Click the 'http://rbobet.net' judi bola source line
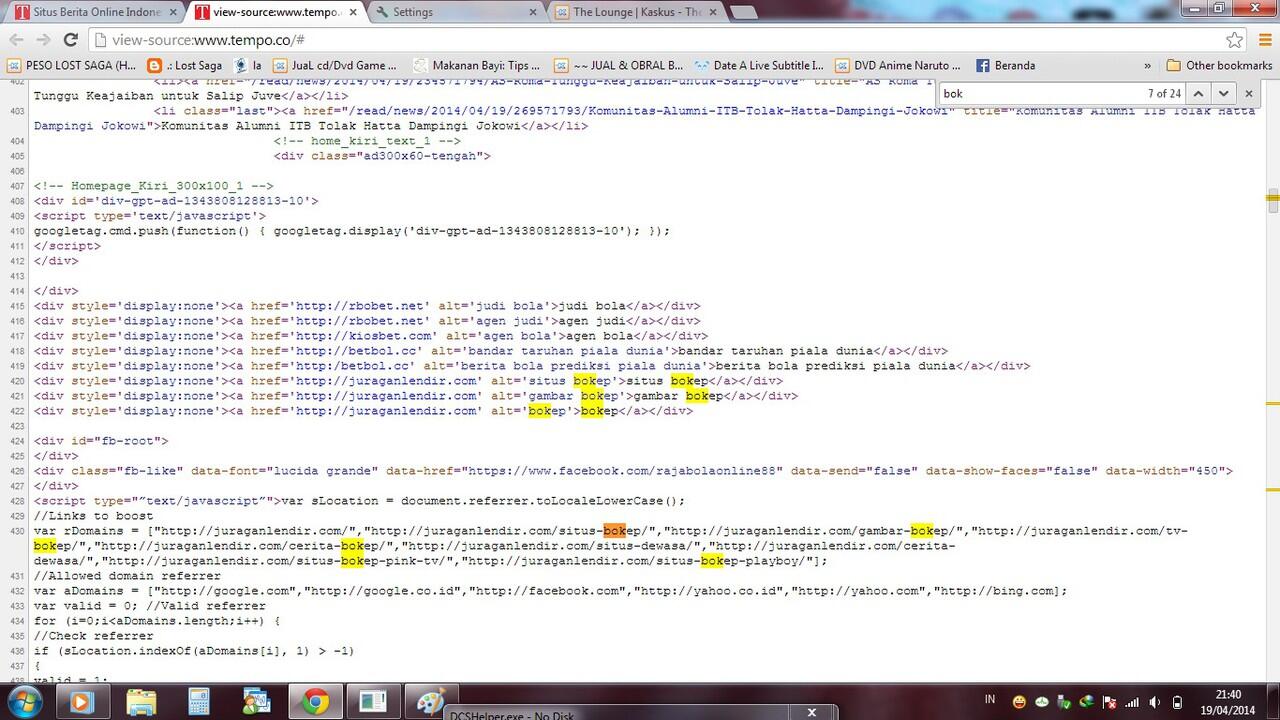The image size is (1280, 720). tap(367, 306)
